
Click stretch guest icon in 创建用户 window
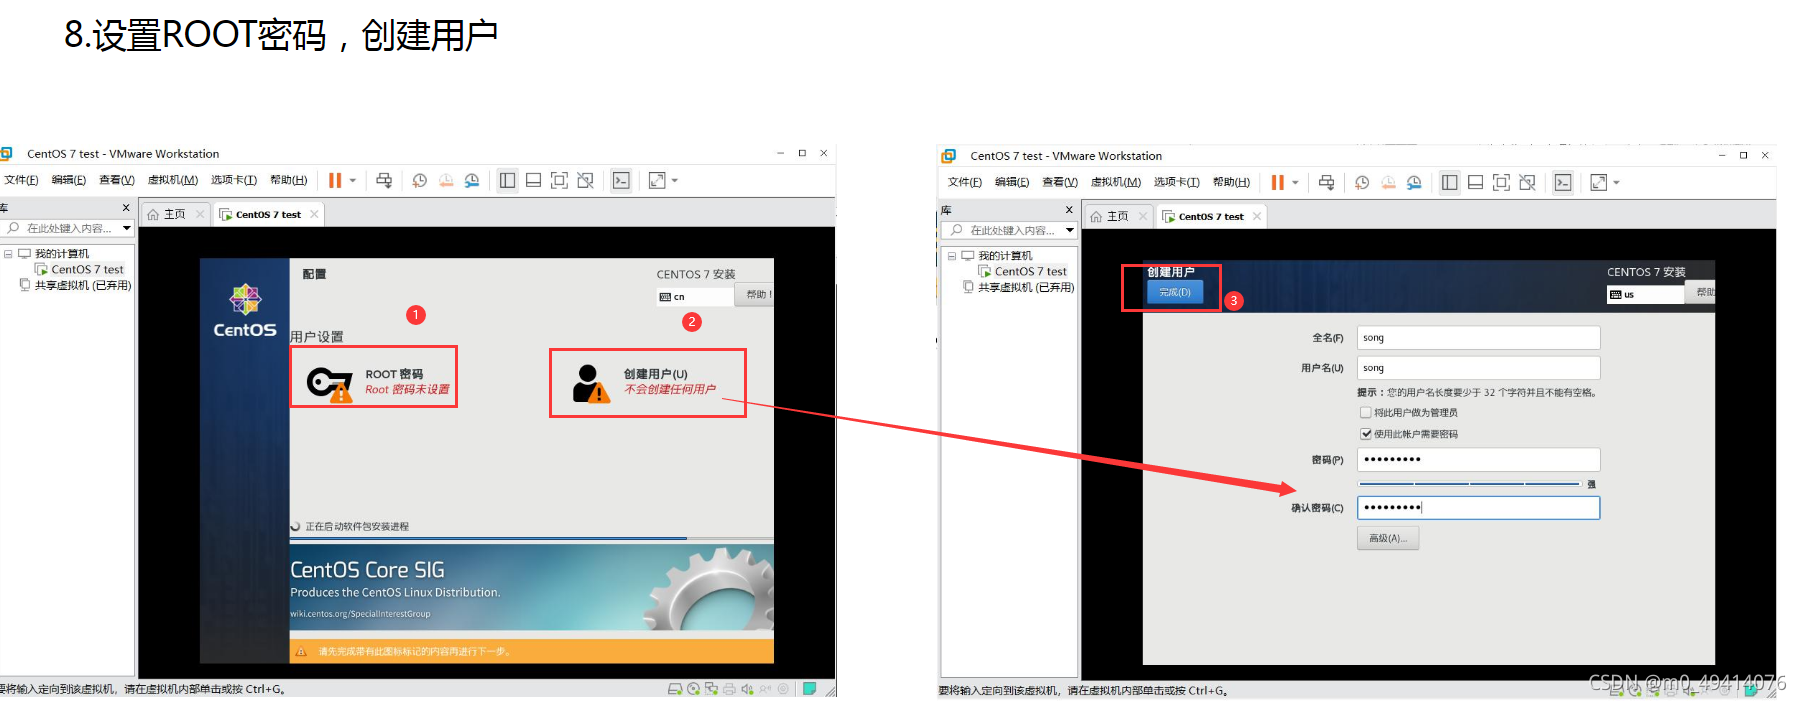1599,183
